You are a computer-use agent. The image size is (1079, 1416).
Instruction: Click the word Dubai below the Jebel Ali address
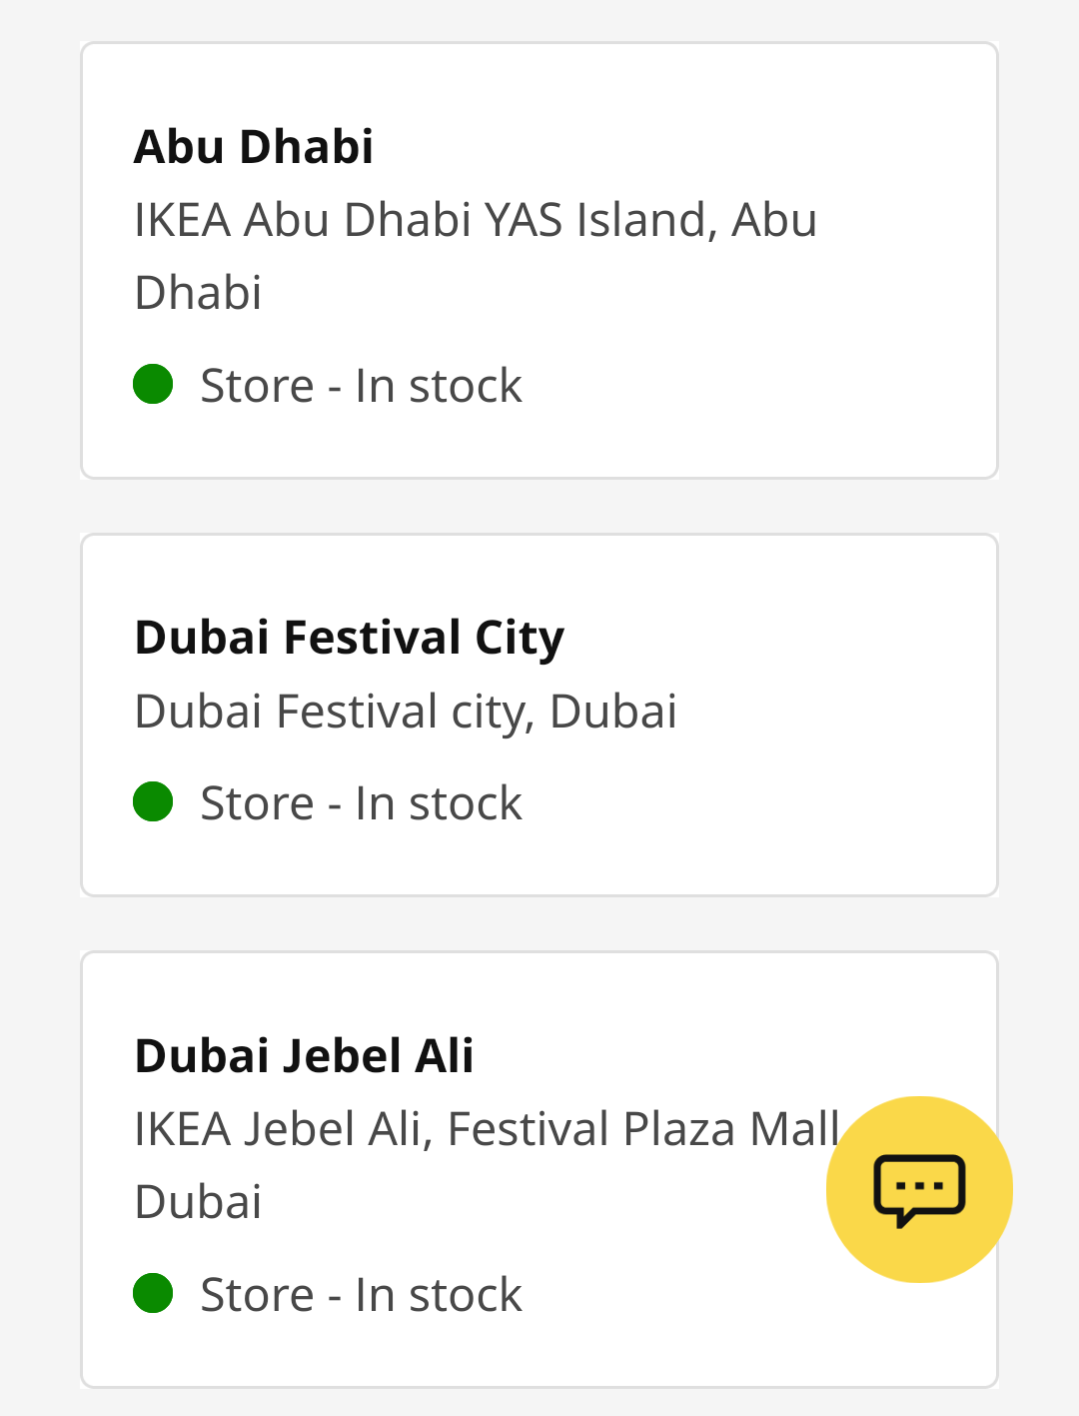click(198, 1202)
